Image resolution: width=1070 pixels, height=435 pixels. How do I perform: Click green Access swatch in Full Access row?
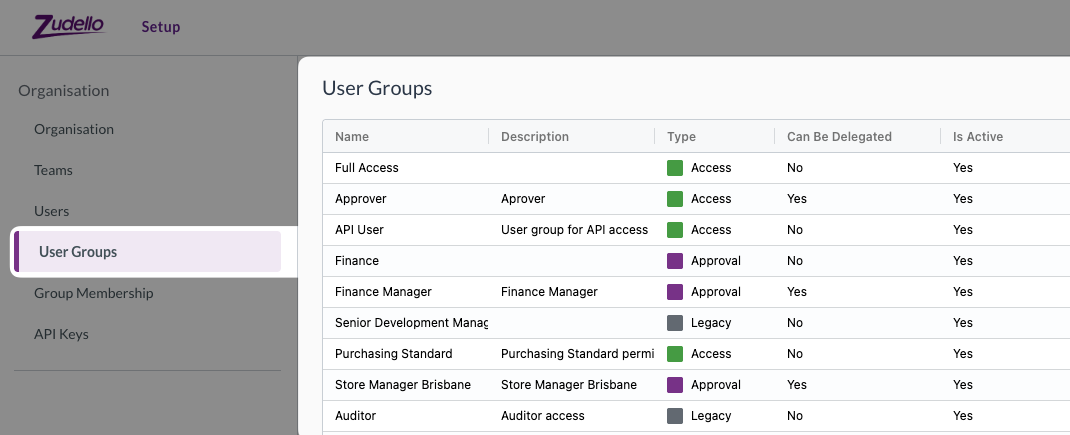pyautogui.click(x=674, y=168)
